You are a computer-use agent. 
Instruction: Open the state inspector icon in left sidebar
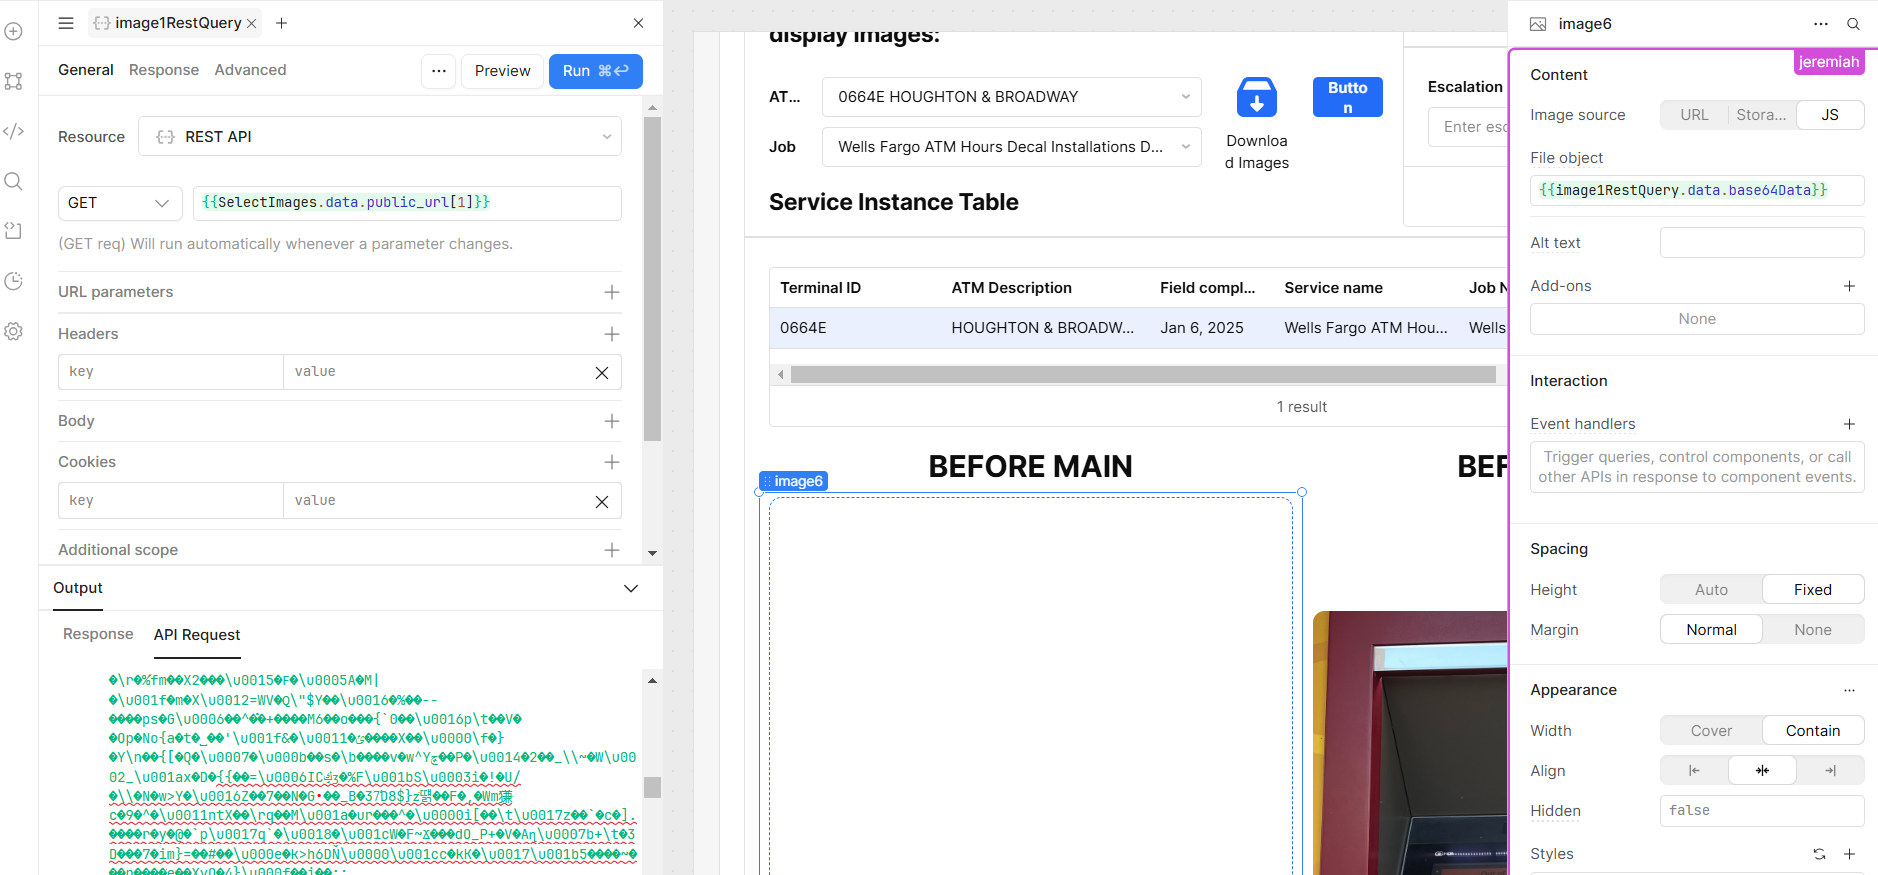[14, 231]
